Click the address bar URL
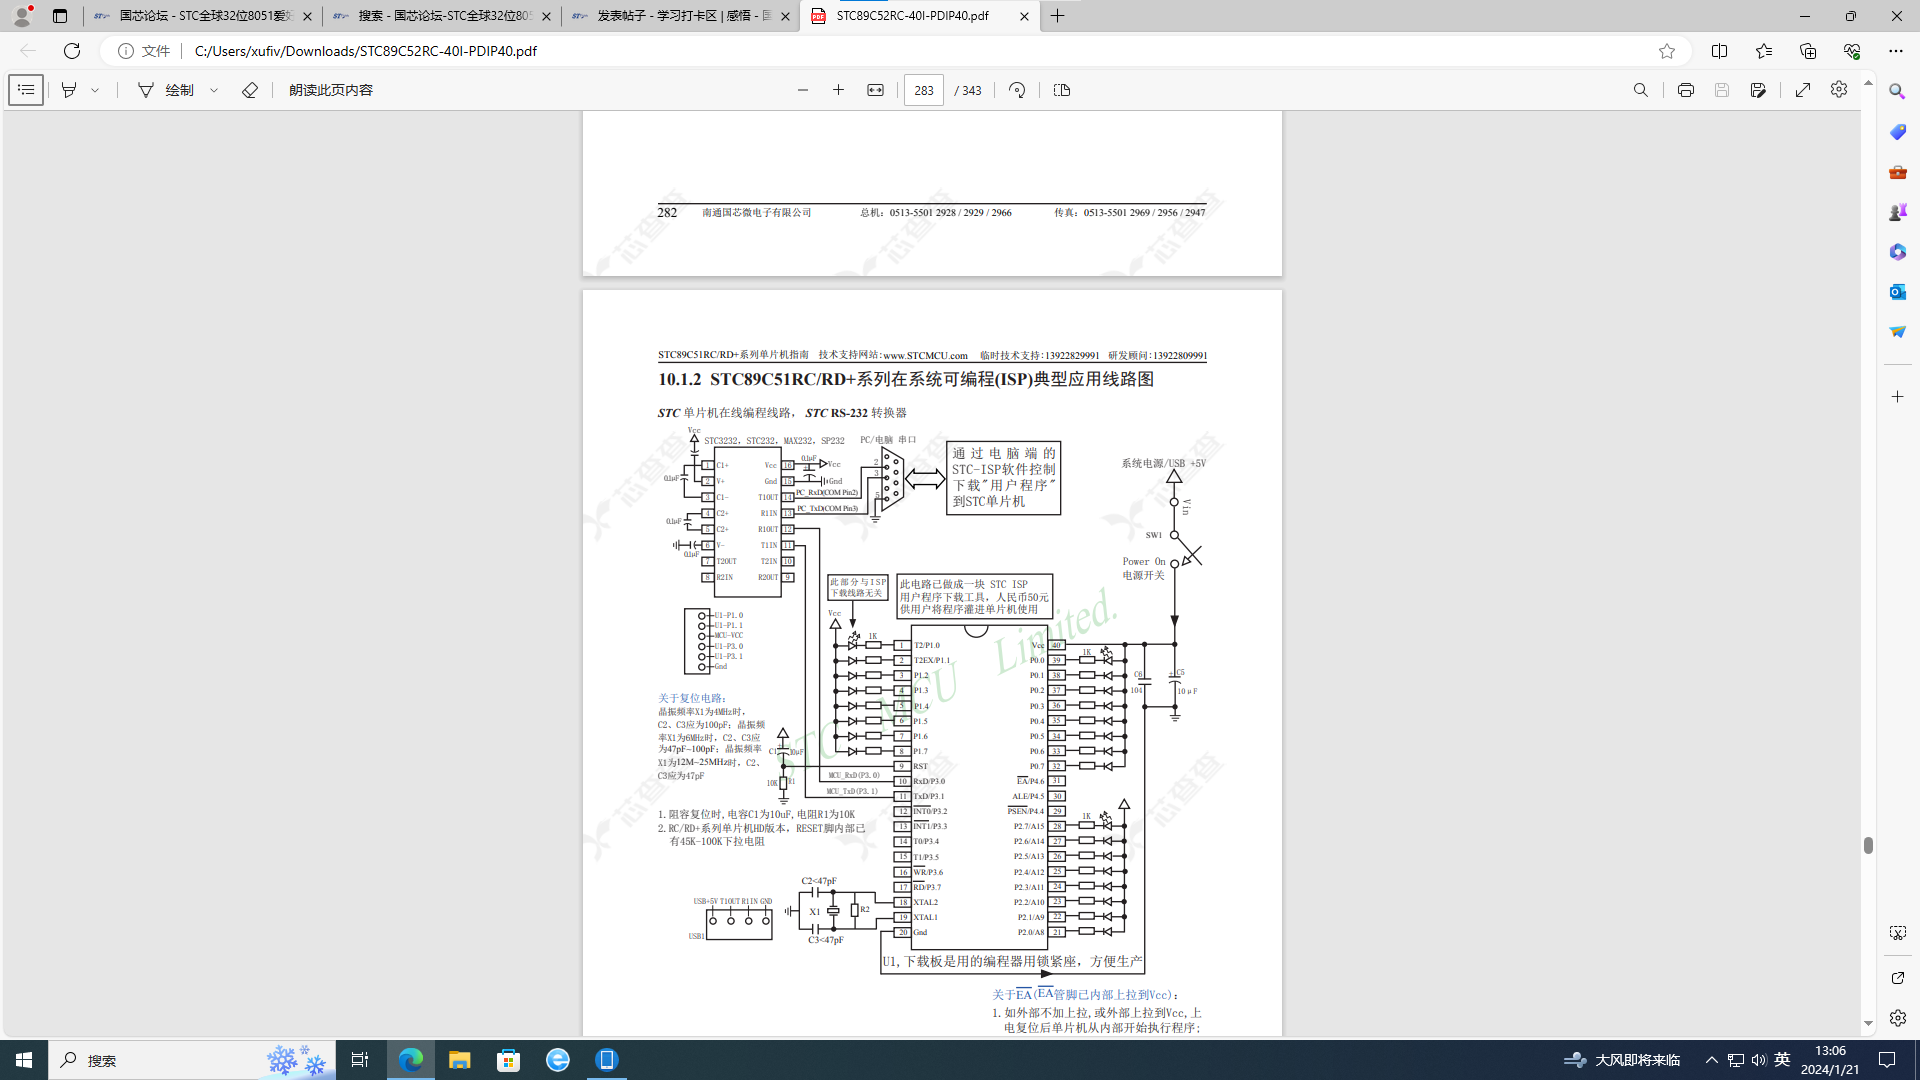The height and width of the screenshot is (1080, 1920). pyautogui.click(x=366, y=51)
